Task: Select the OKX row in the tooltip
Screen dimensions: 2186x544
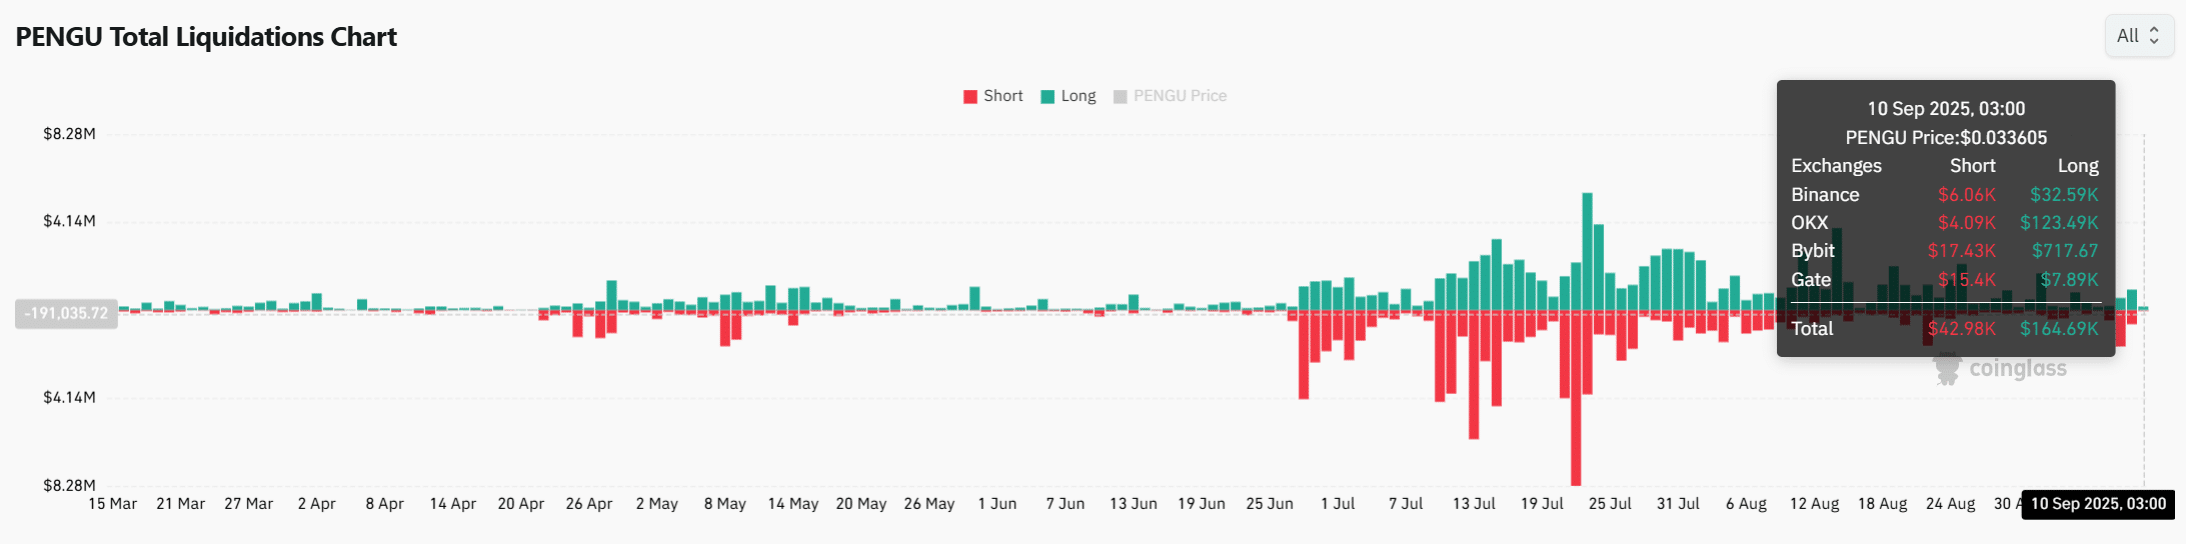Action: point(1944,223)
